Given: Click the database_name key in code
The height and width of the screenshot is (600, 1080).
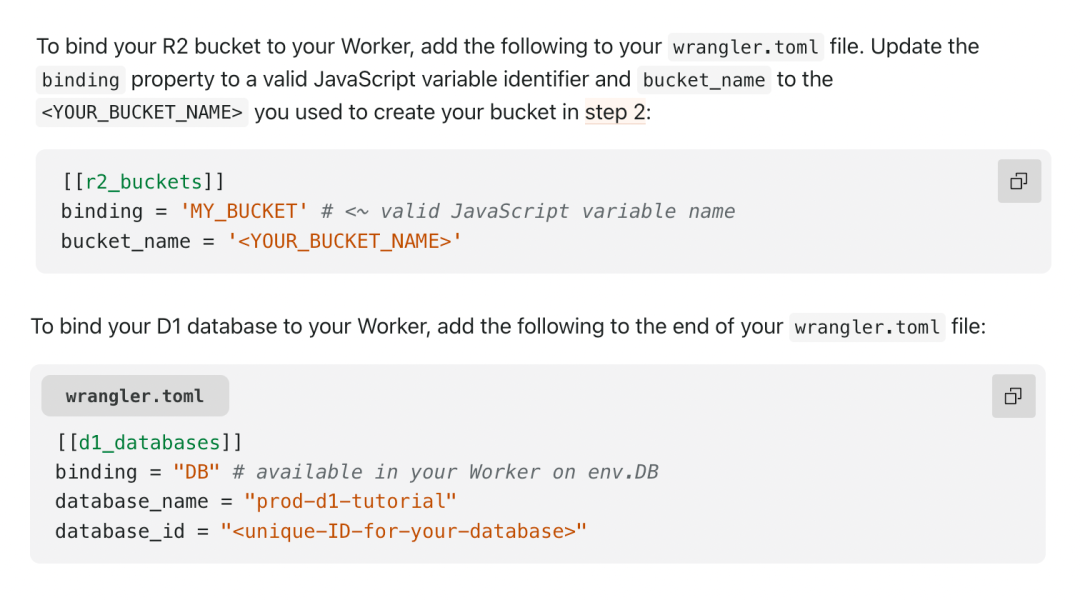Looking at the screenshot, I should tap(133, 502).
